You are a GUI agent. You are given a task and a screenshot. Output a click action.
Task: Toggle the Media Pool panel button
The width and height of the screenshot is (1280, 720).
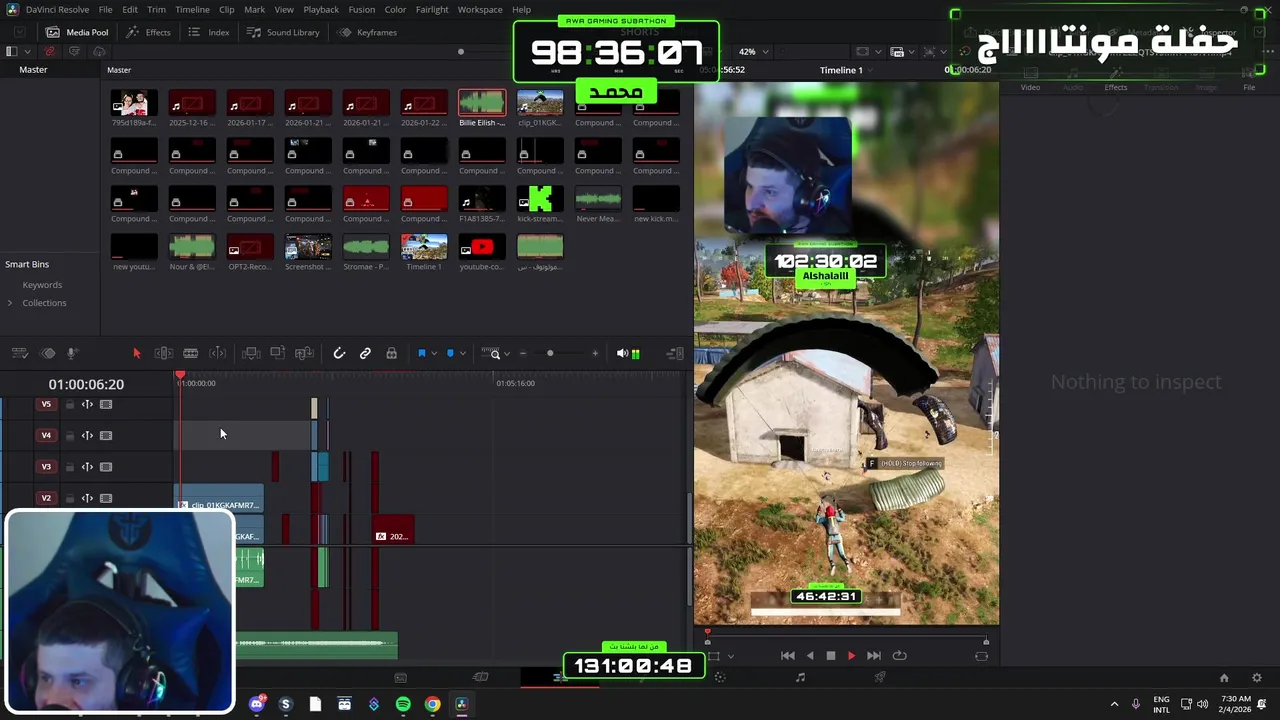click(77, 32)
